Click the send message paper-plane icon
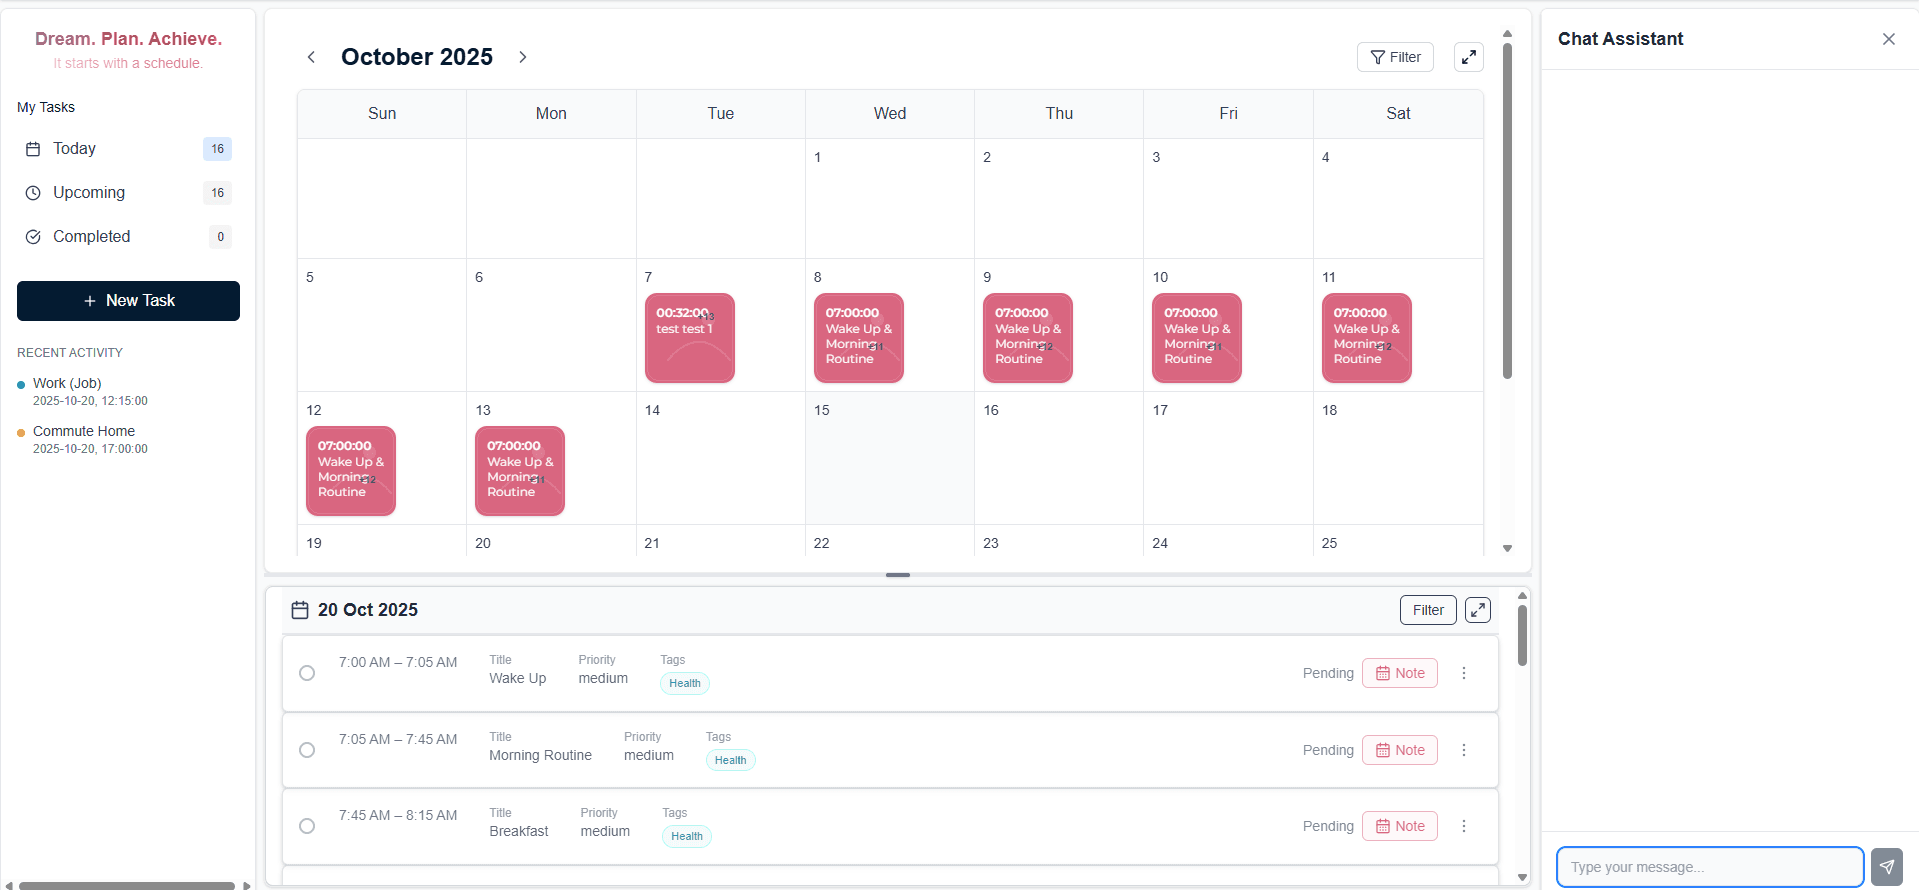This screenshot has height=890, width=1919. (1886, 866)
